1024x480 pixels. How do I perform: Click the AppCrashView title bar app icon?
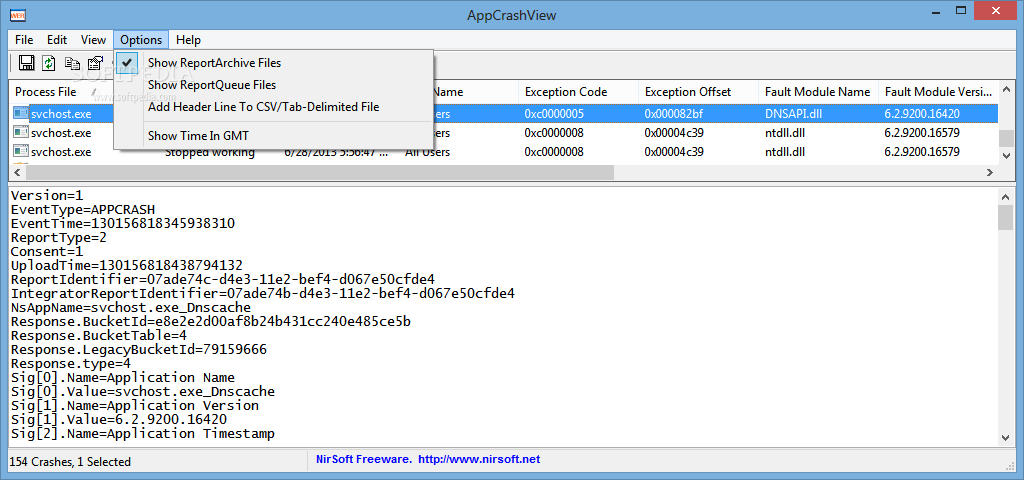(x=18, y=15)
